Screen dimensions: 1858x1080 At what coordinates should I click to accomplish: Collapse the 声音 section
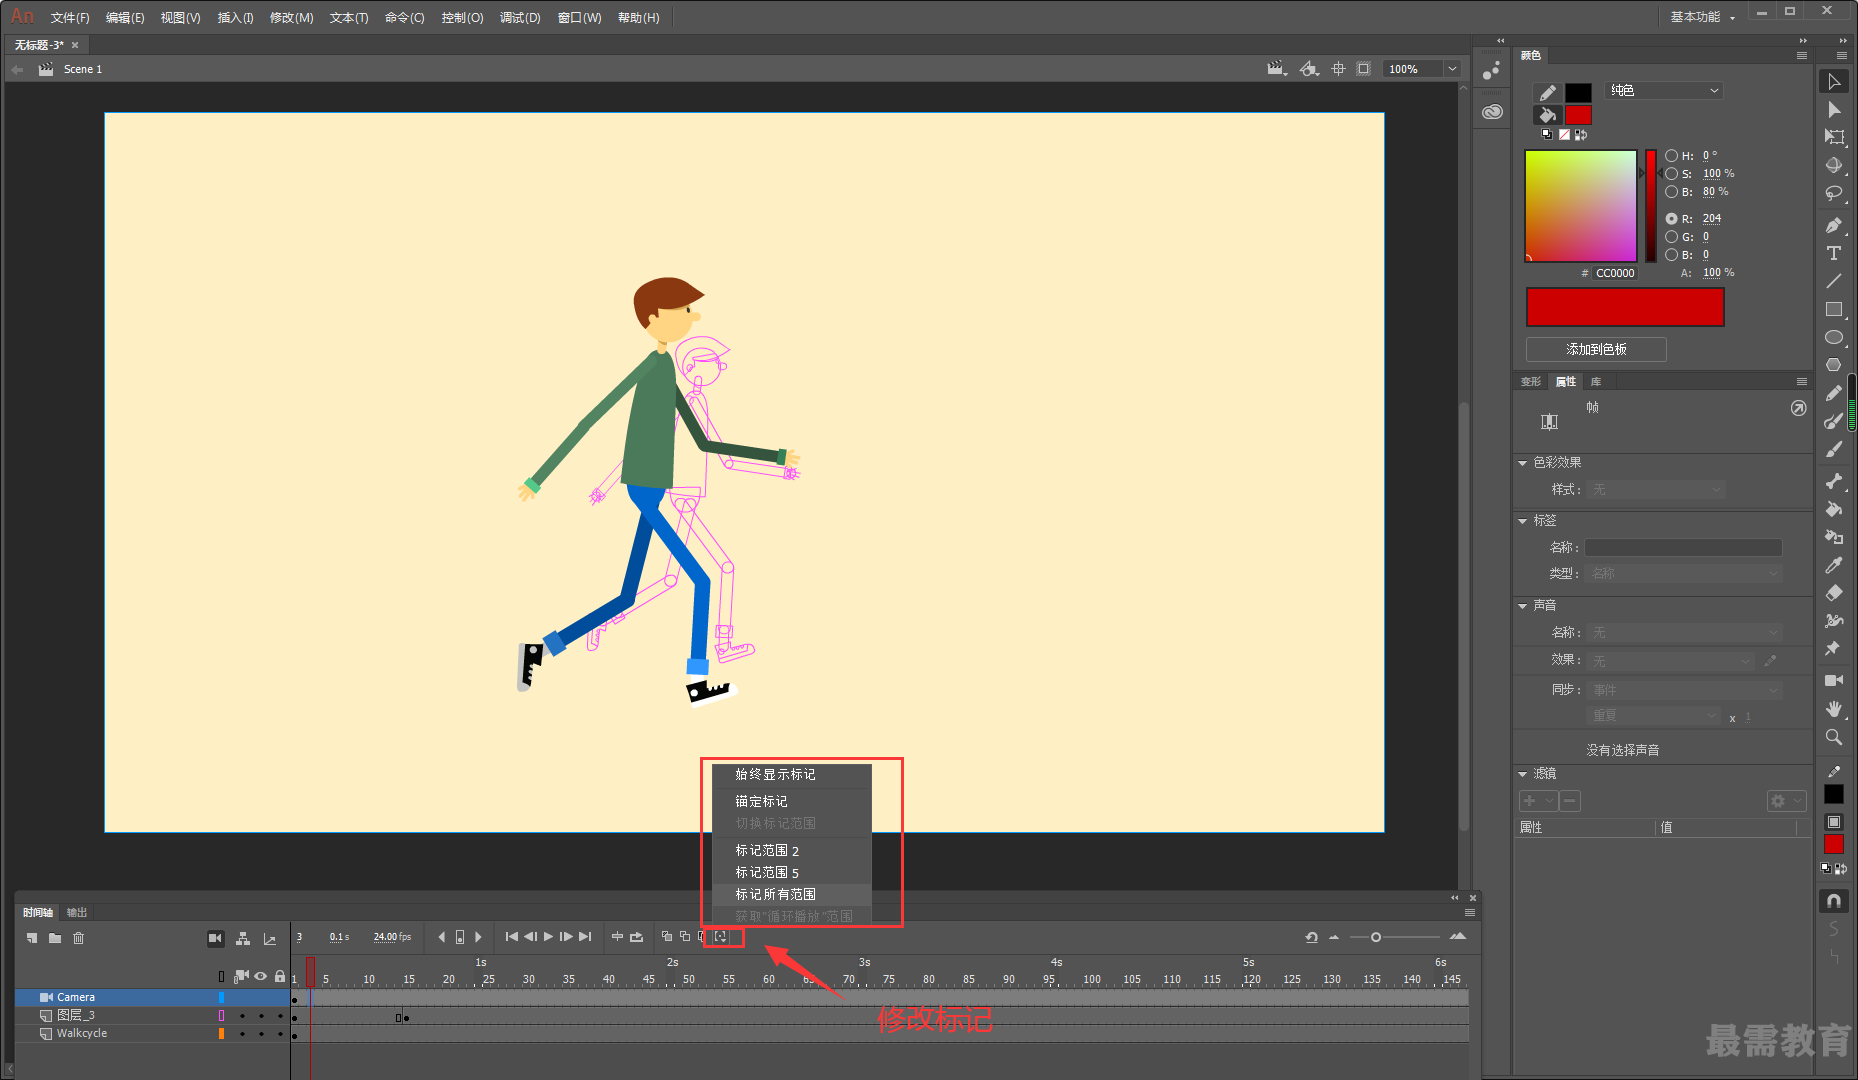click(1522, 606)
